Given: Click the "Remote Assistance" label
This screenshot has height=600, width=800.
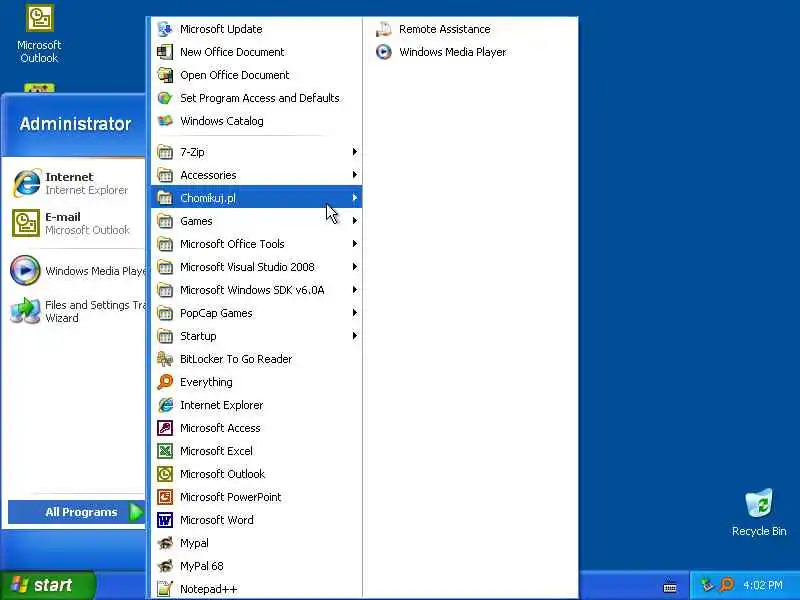Looking at the screenshot, I should pos(444,29).
